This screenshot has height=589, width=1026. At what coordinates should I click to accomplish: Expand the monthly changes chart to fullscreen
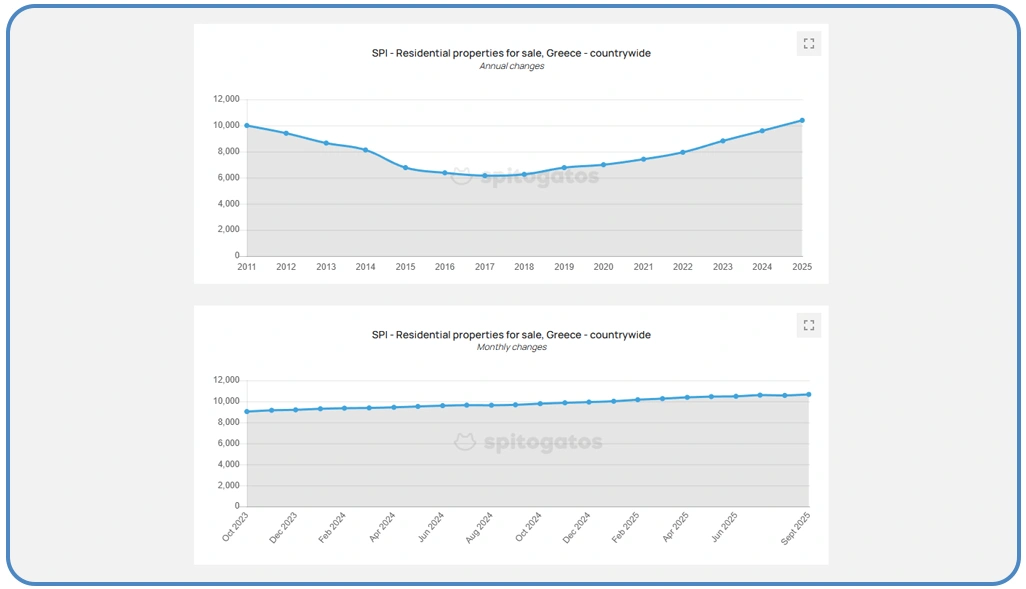coord(808,325)
